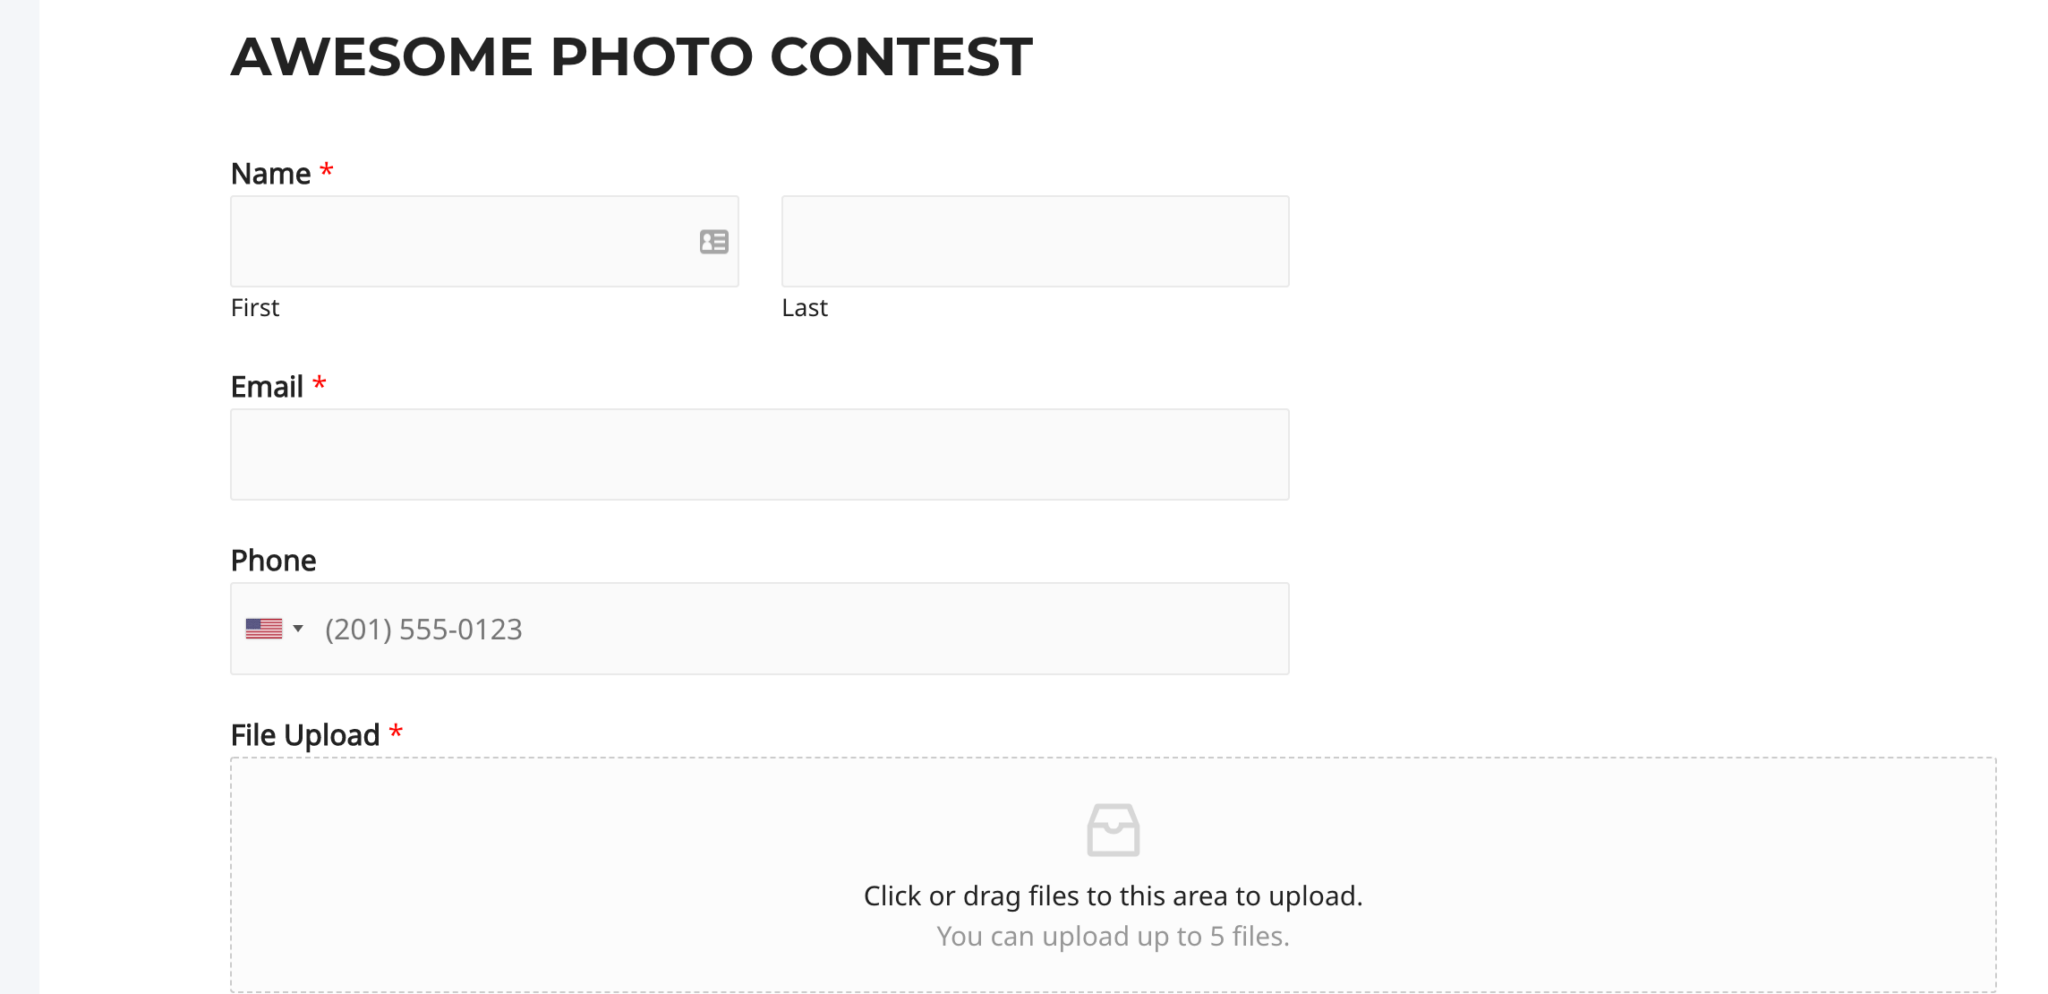
Task: Click the 'Click or drag files' upload text
Action: click(1113, 896)
